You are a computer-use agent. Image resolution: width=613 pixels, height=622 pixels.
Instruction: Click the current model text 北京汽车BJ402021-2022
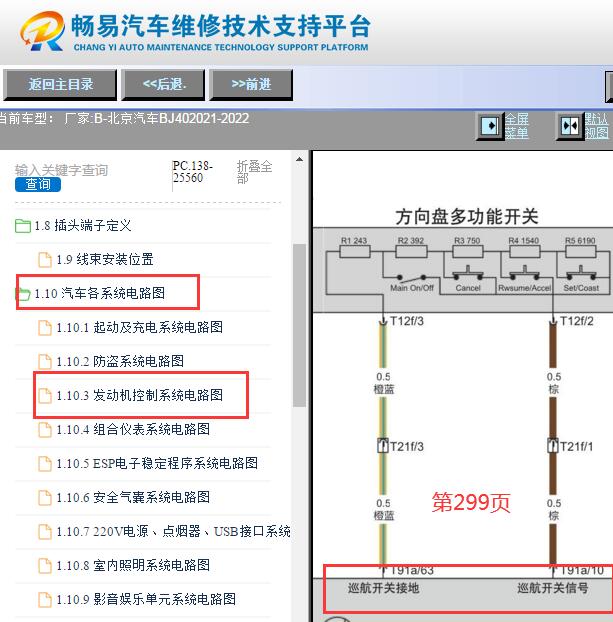(x=178, y=118)
